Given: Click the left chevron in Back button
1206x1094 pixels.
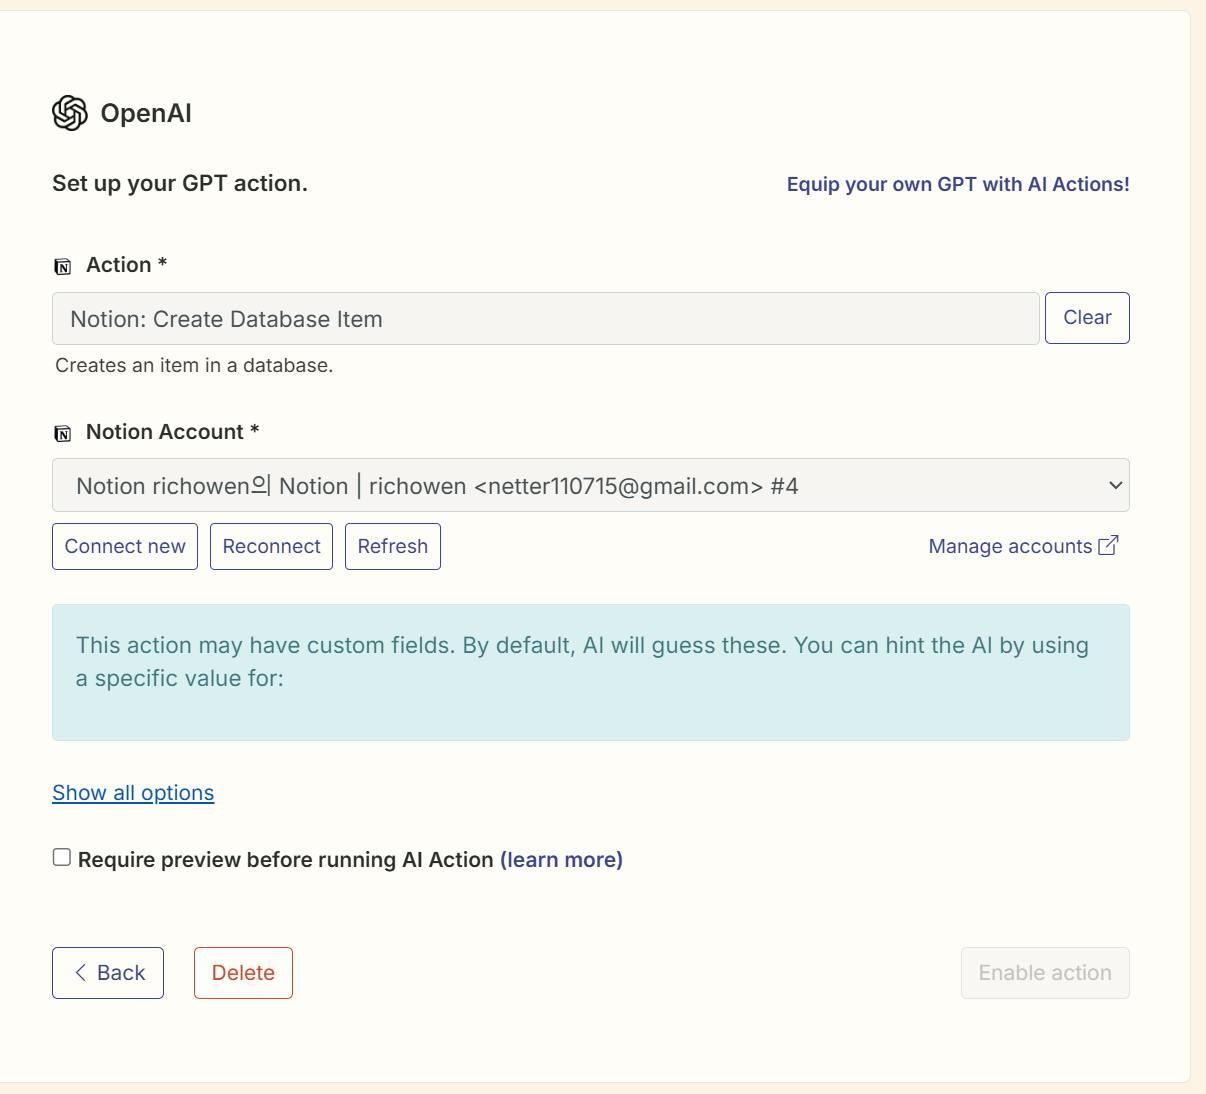Looking at the screenshot, I should 81,972.
